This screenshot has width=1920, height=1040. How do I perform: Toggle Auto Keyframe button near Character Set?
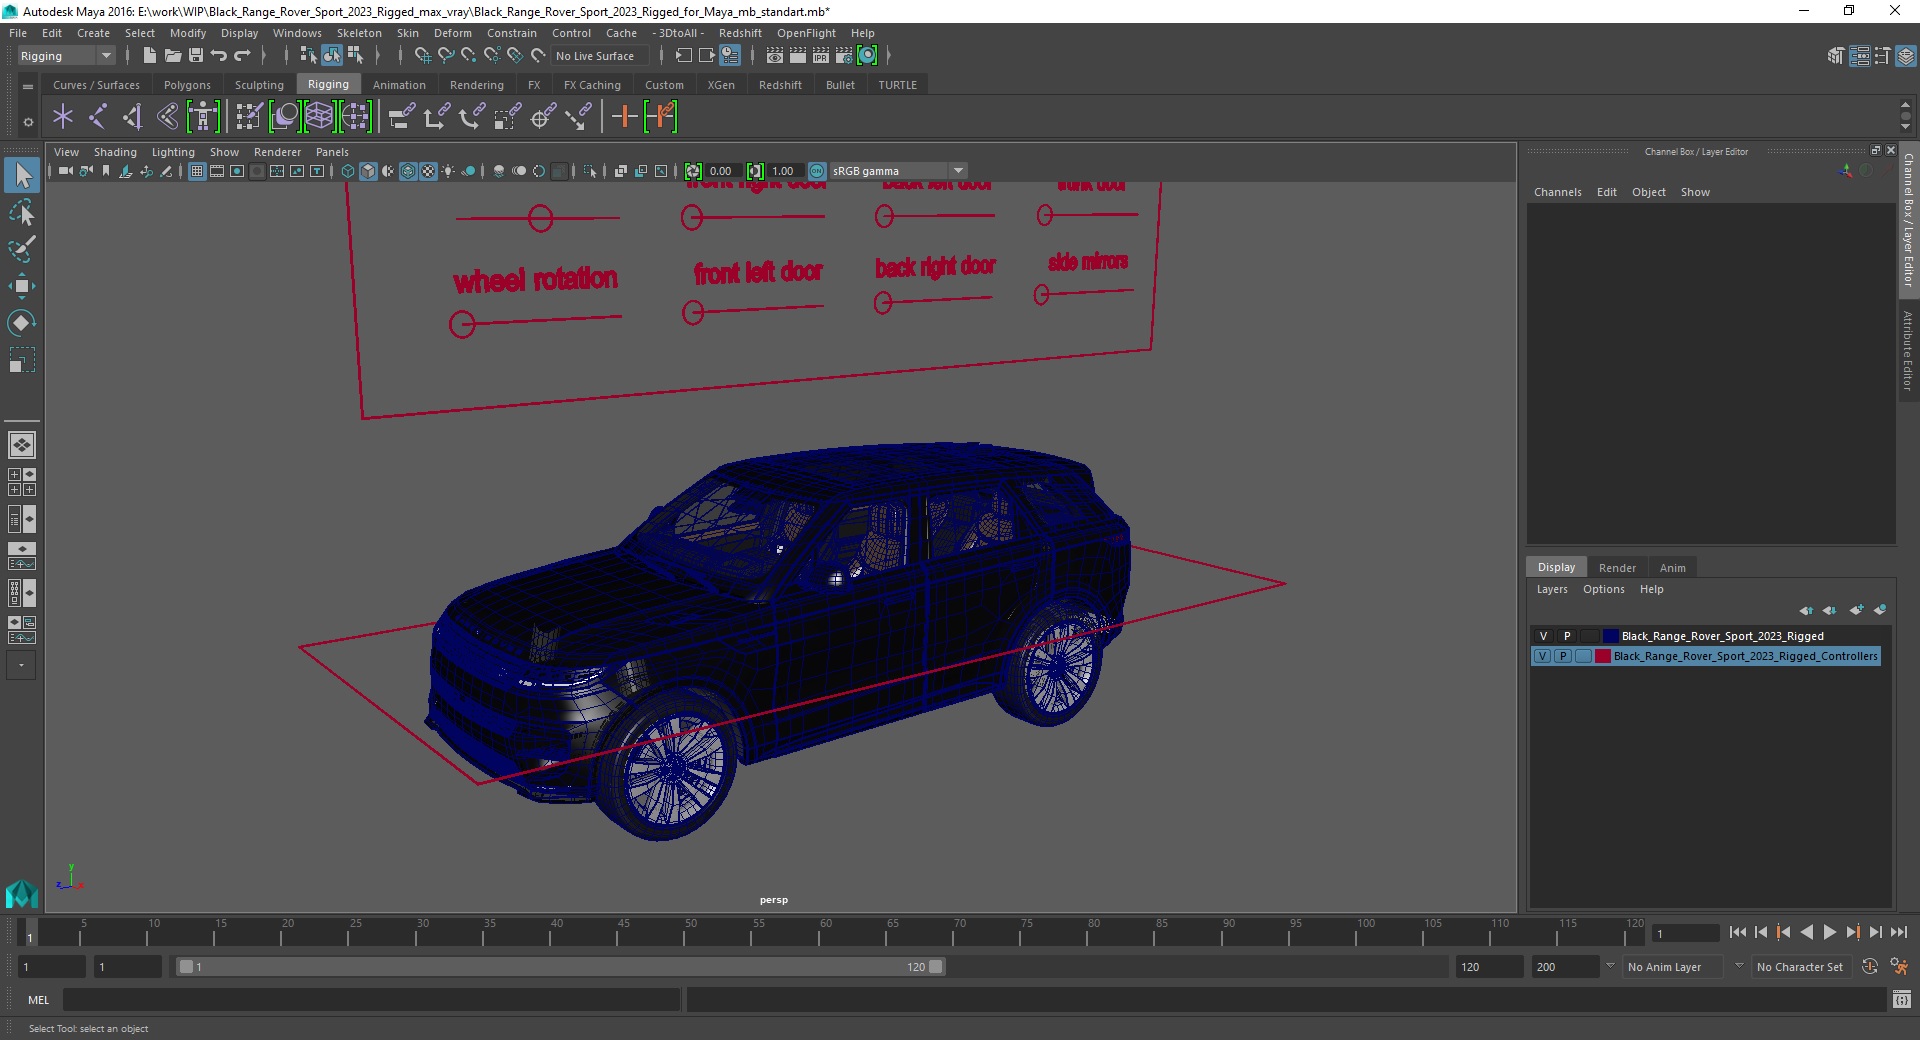coord(1869,967)
